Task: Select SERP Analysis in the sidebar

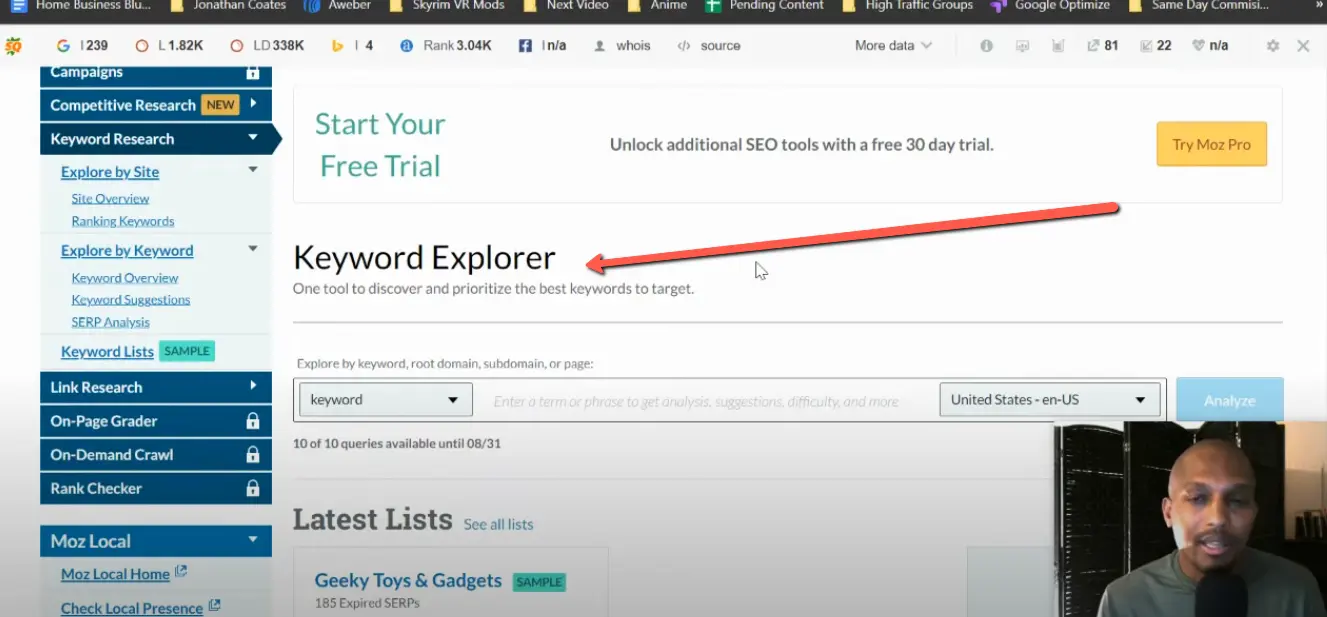Action: coord(110,321)
